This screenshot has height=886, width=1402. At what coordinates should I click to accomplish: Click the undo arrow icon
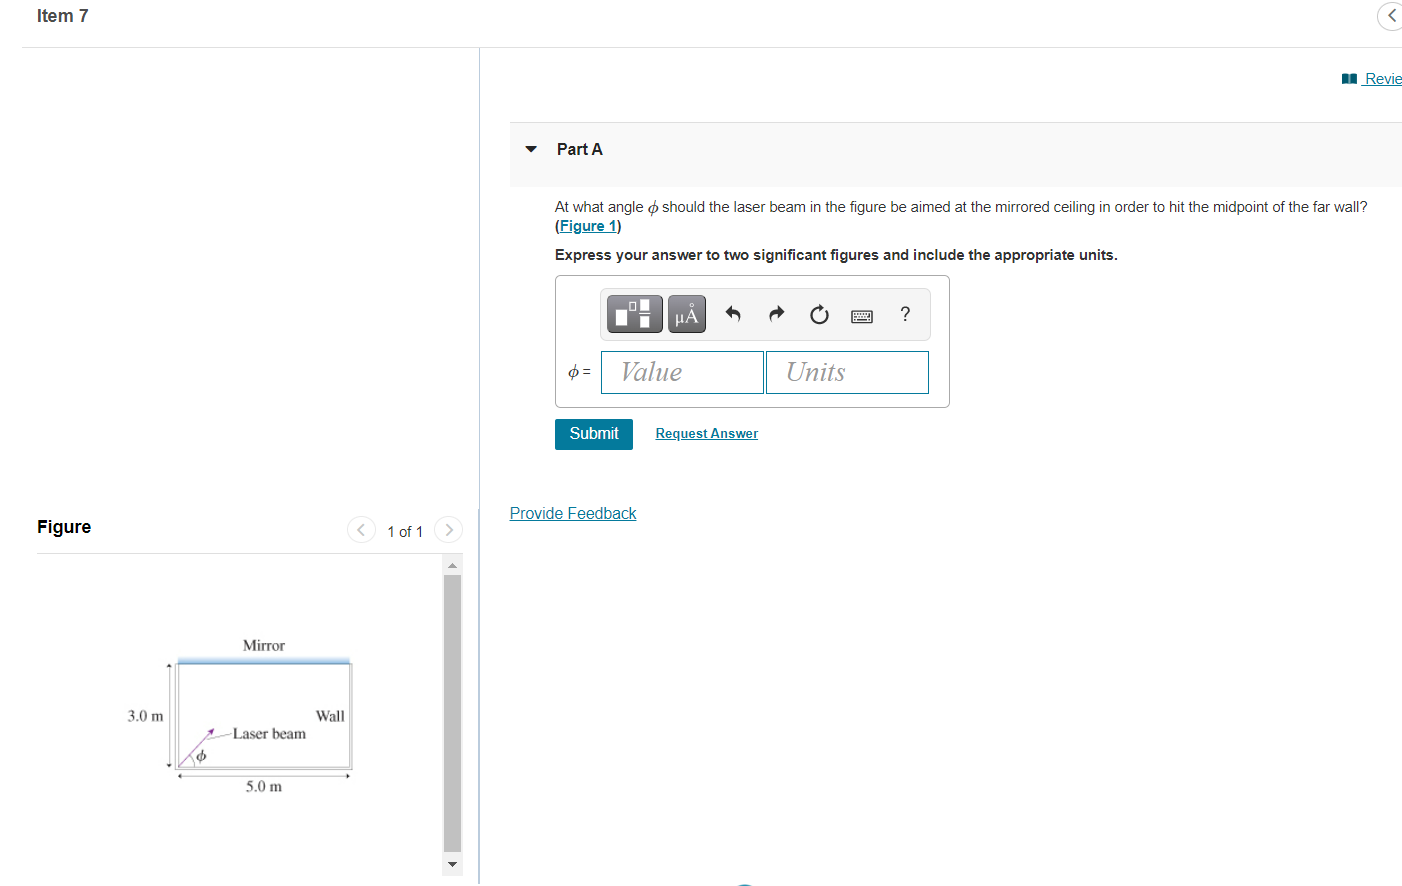733,314
